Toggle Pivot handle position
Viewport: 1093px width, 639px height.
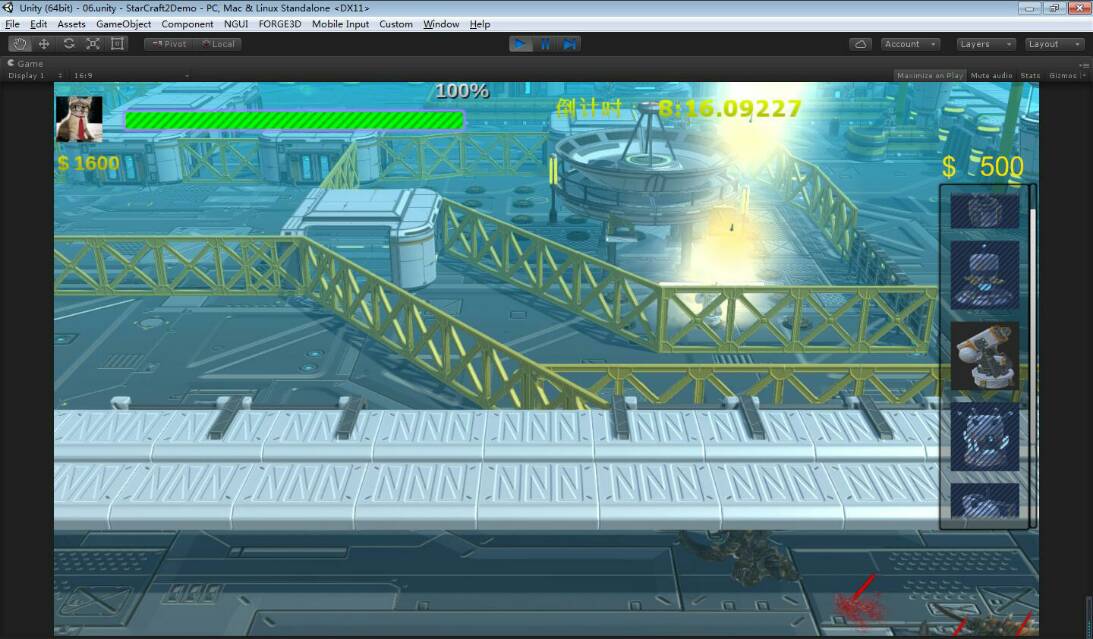(169, 44)
